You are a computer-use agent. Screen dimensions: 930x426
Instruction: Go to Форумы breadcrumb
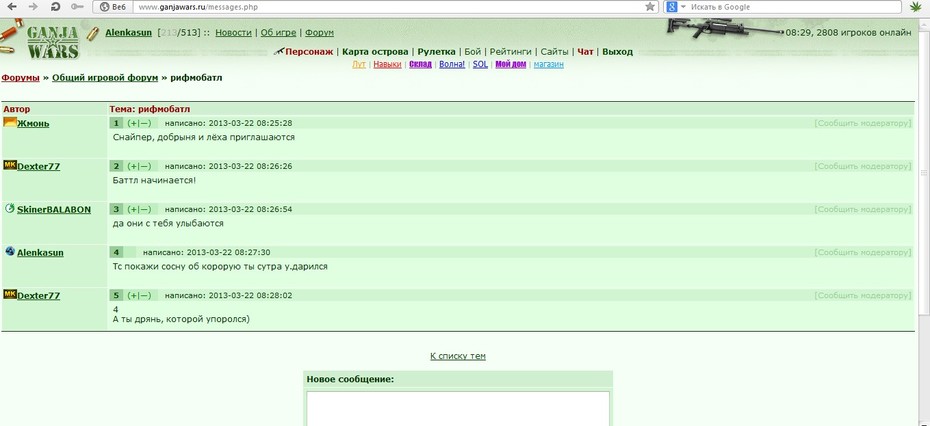tap(20, 78)
